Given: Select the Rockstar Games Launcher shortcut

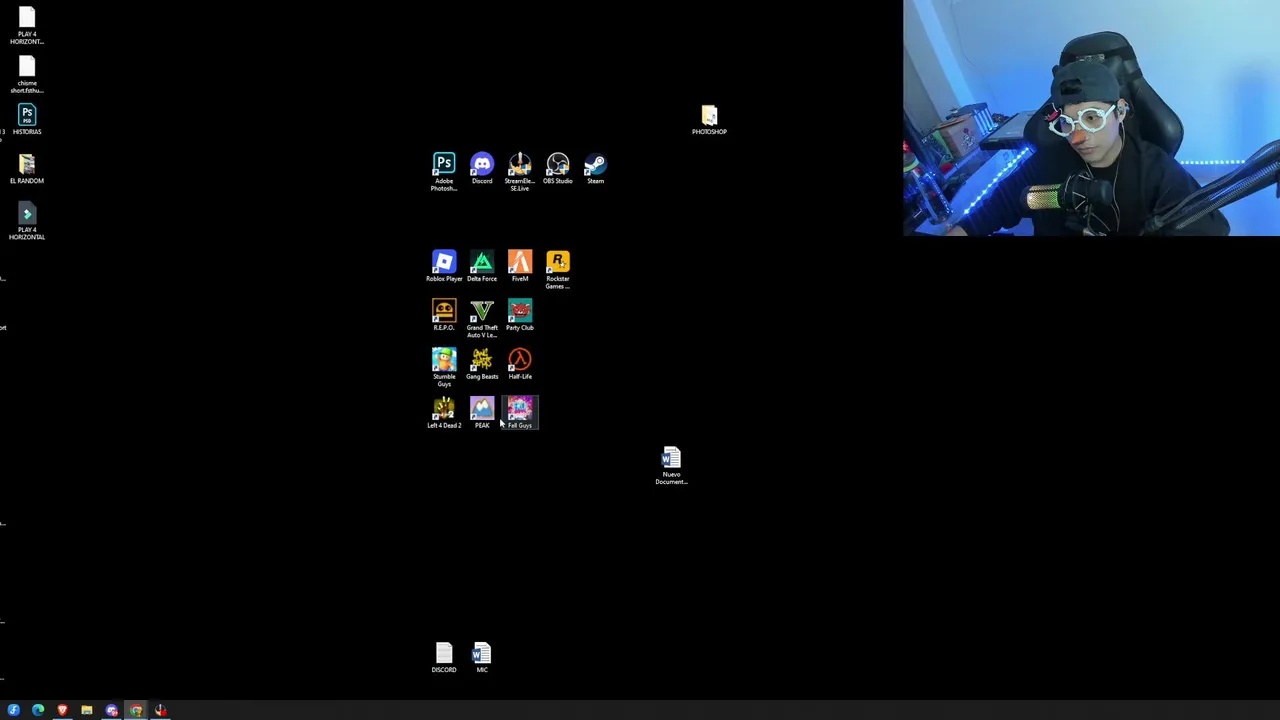Looking at the screenshot, I should [558, 269].
